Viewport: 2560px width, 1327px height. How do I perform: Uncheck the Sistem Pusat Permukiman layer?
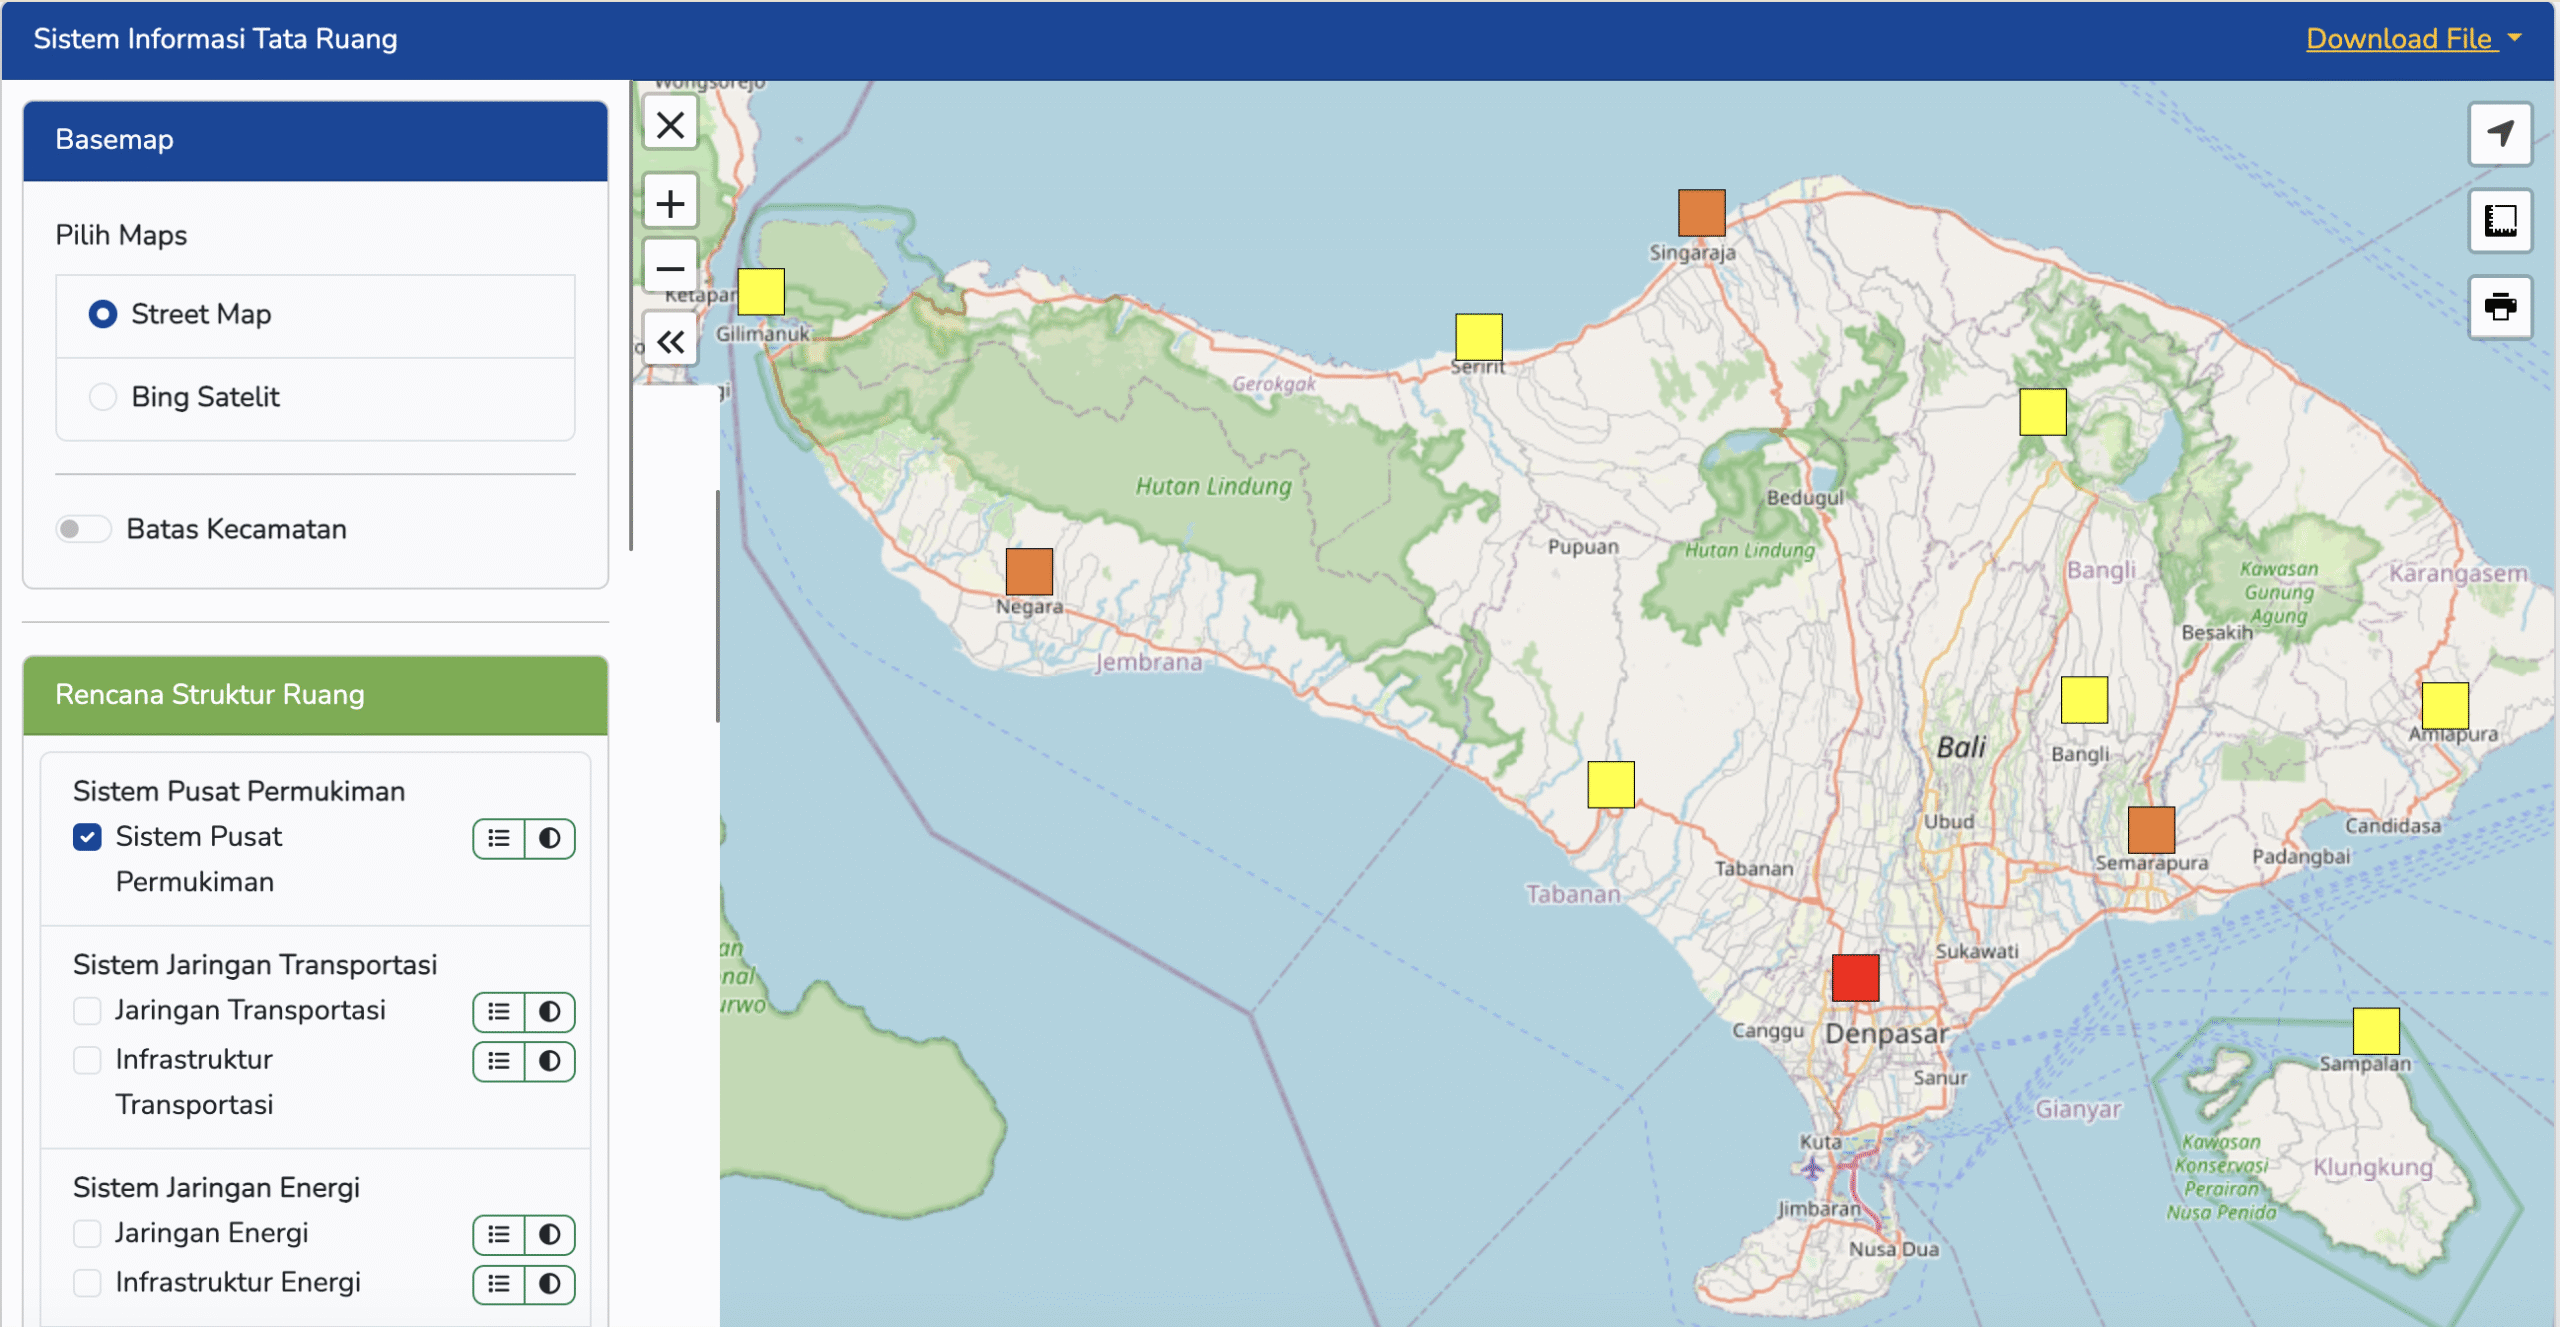87,837
